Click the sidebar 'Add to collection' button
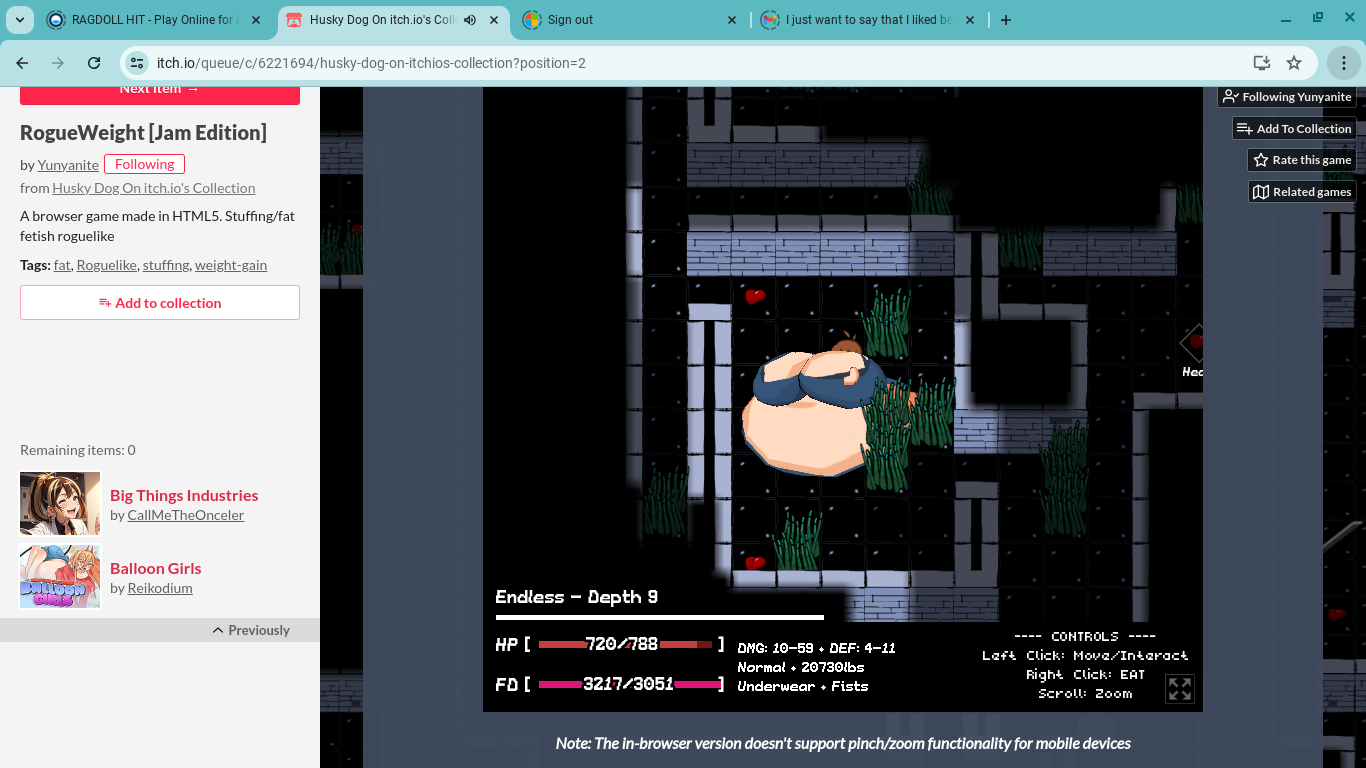Viewport: 1366px width, 768px height. [x=160, y=303]
